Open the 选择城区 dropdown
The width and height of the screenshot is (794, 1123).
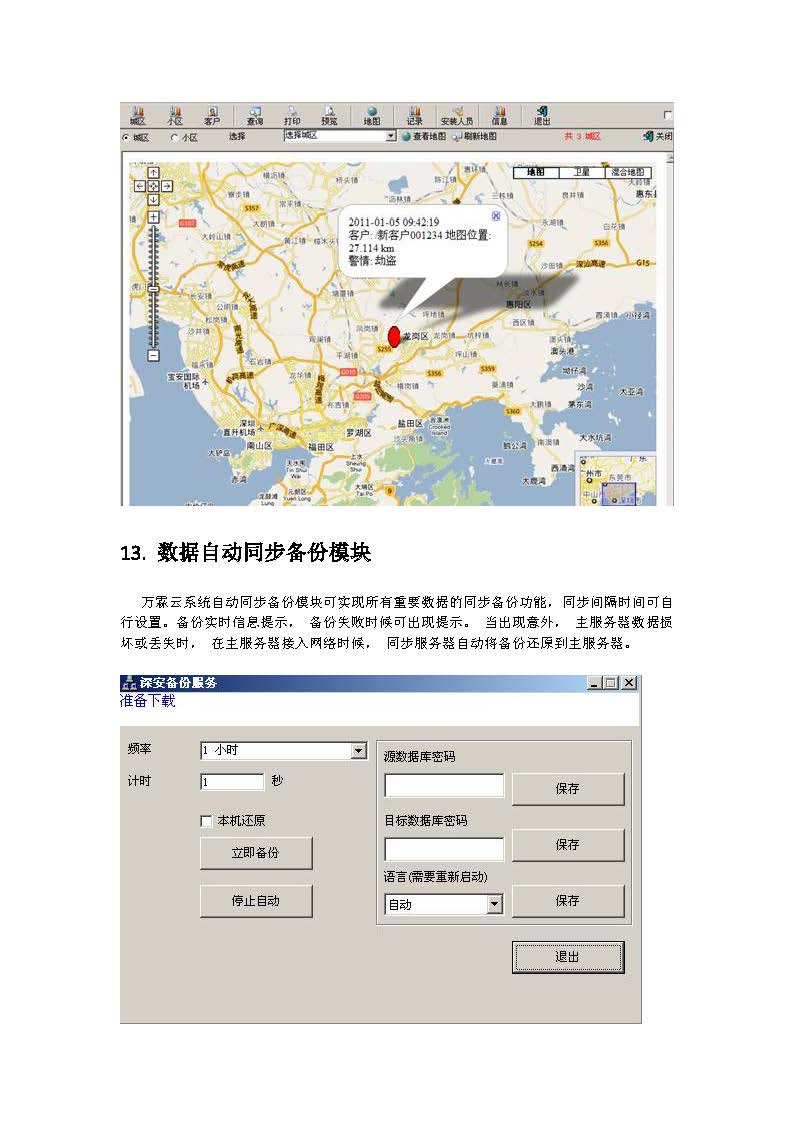pos(340,135)
